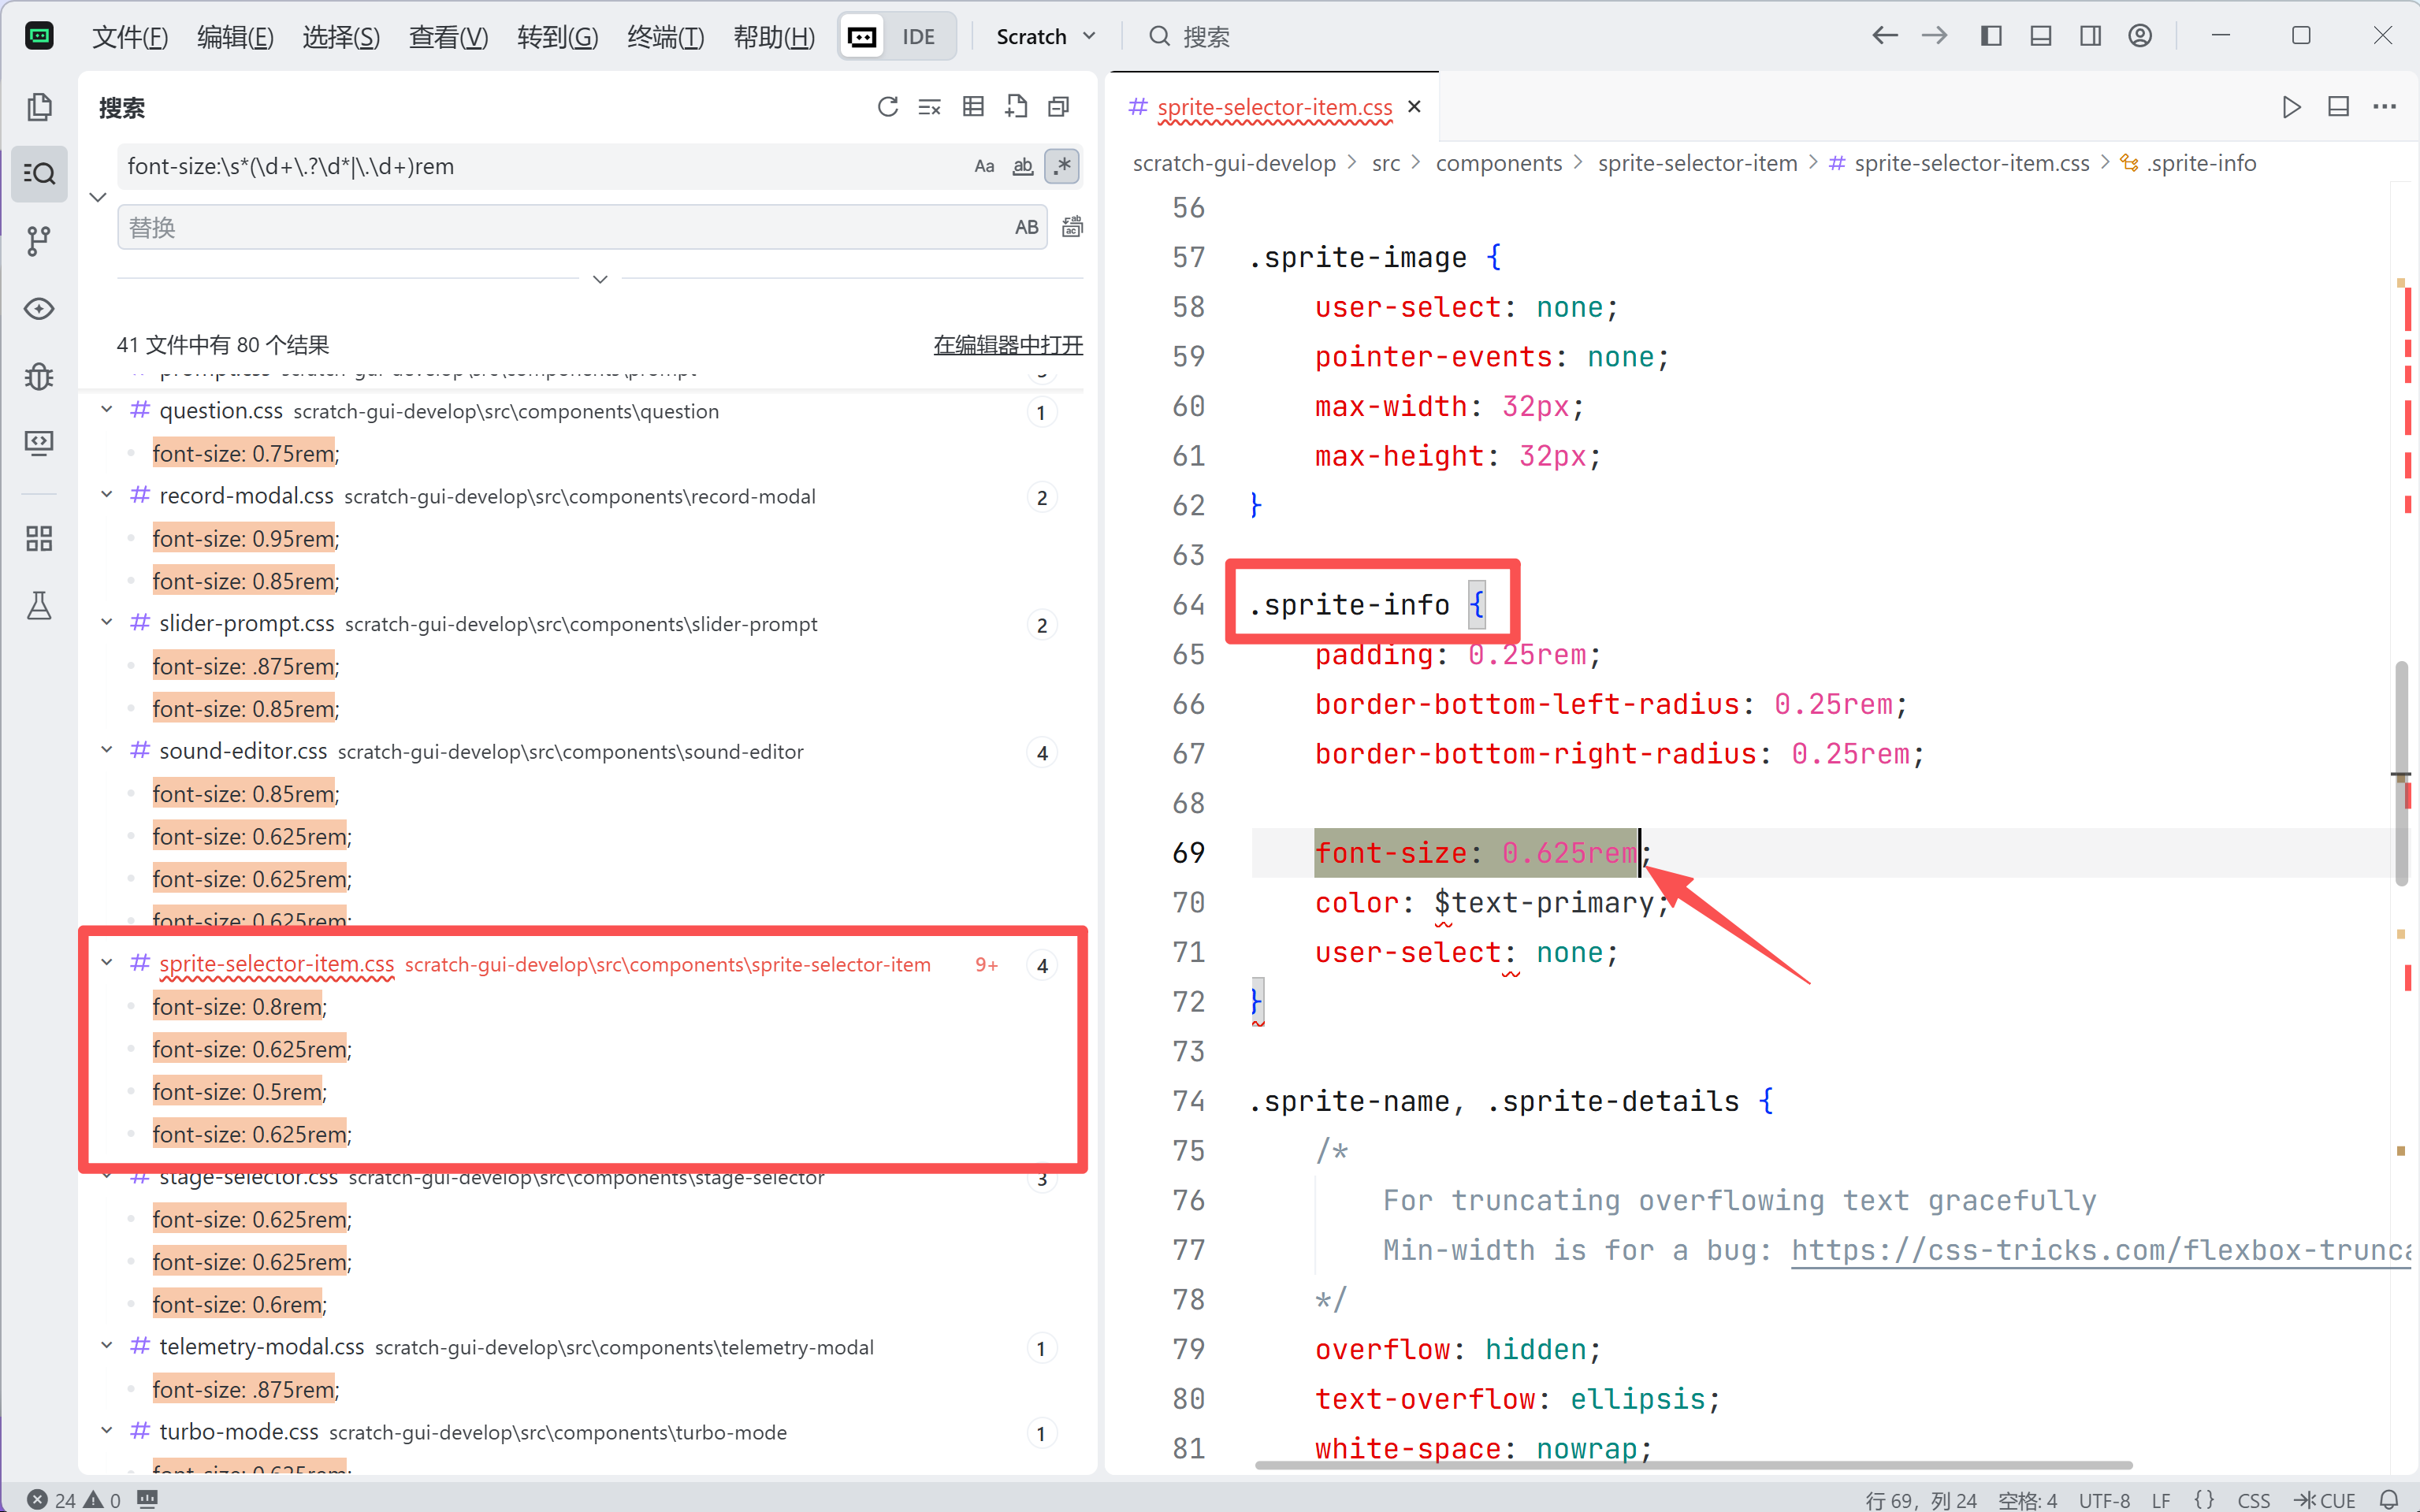Click the refresh search results icon

tap(887, 107)
